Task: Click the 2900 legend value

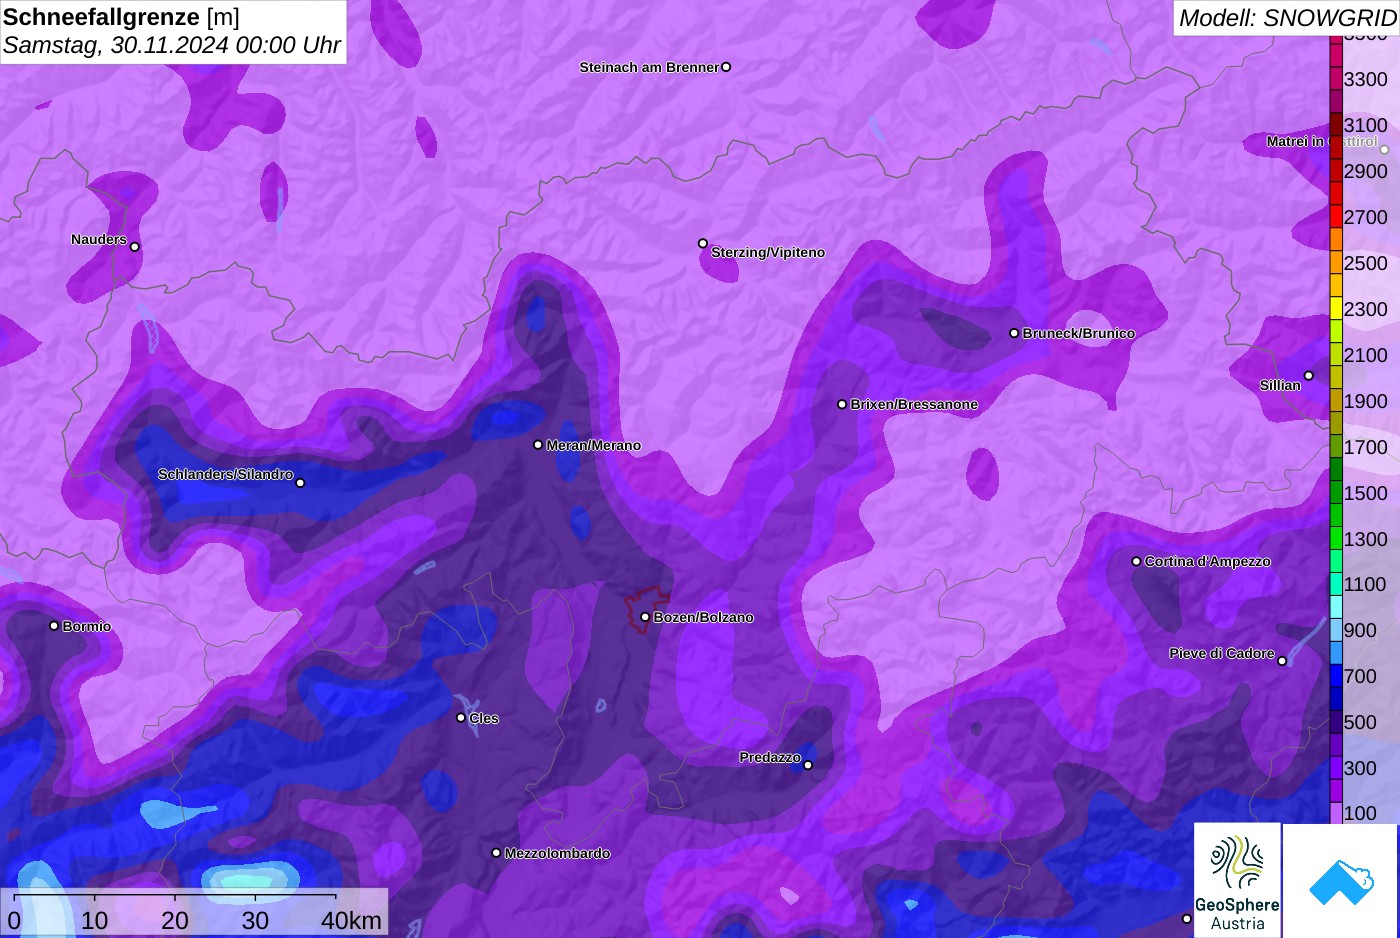Action: pos(1366,171)
